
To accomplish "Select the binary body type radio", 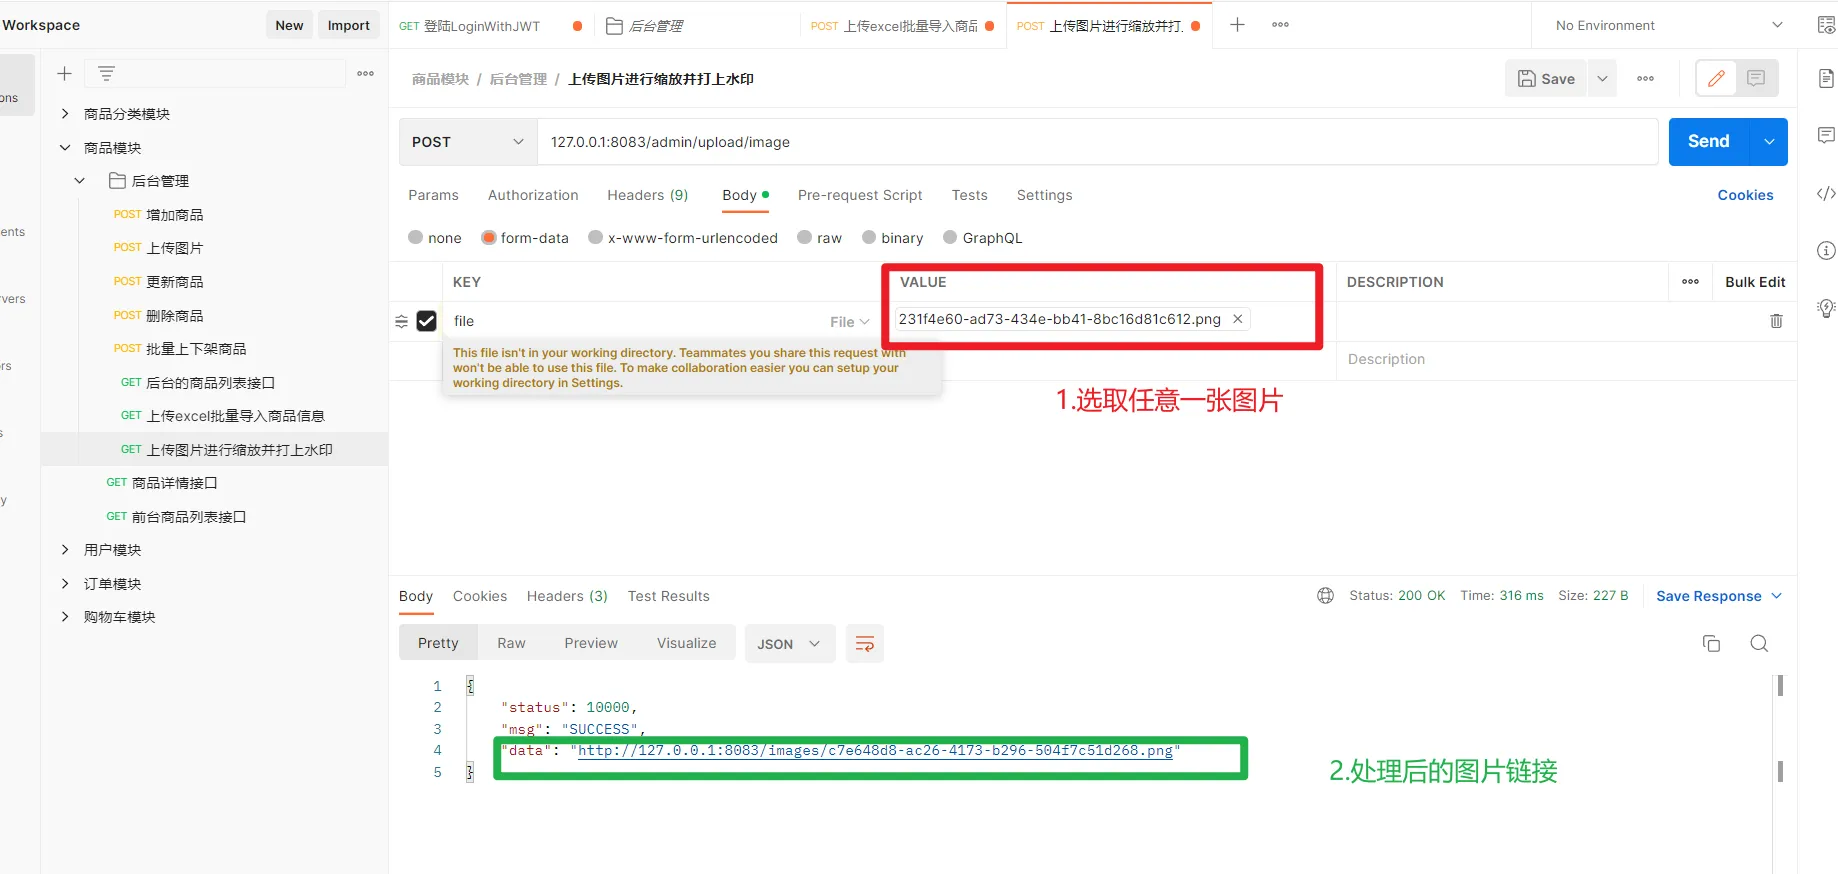I will click(x=869, y=238).
